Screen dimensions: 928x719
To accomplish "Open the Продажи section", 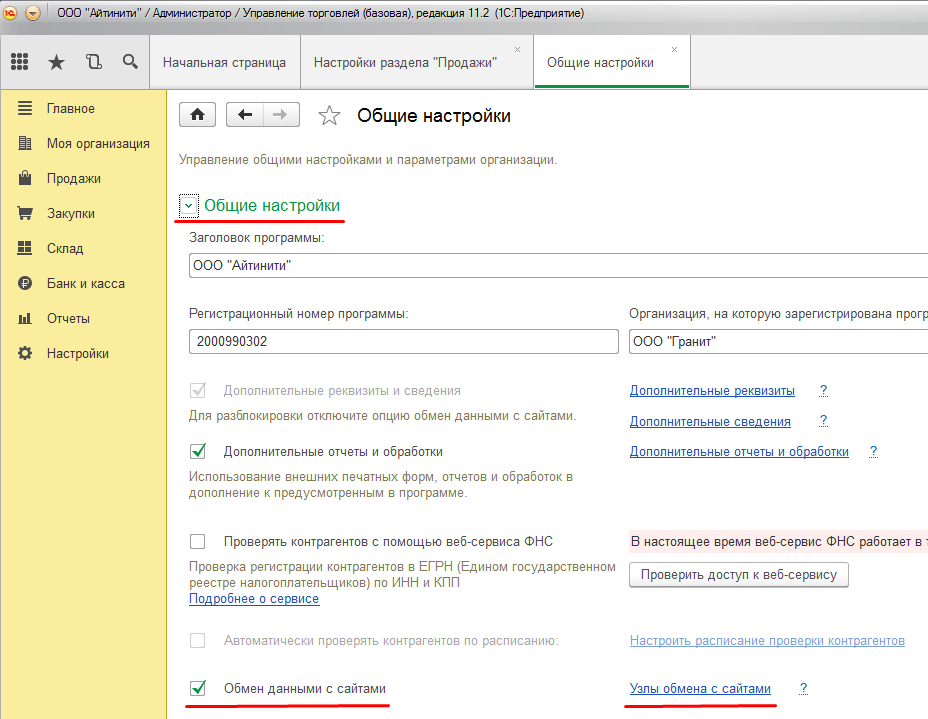I will [74, 178].
